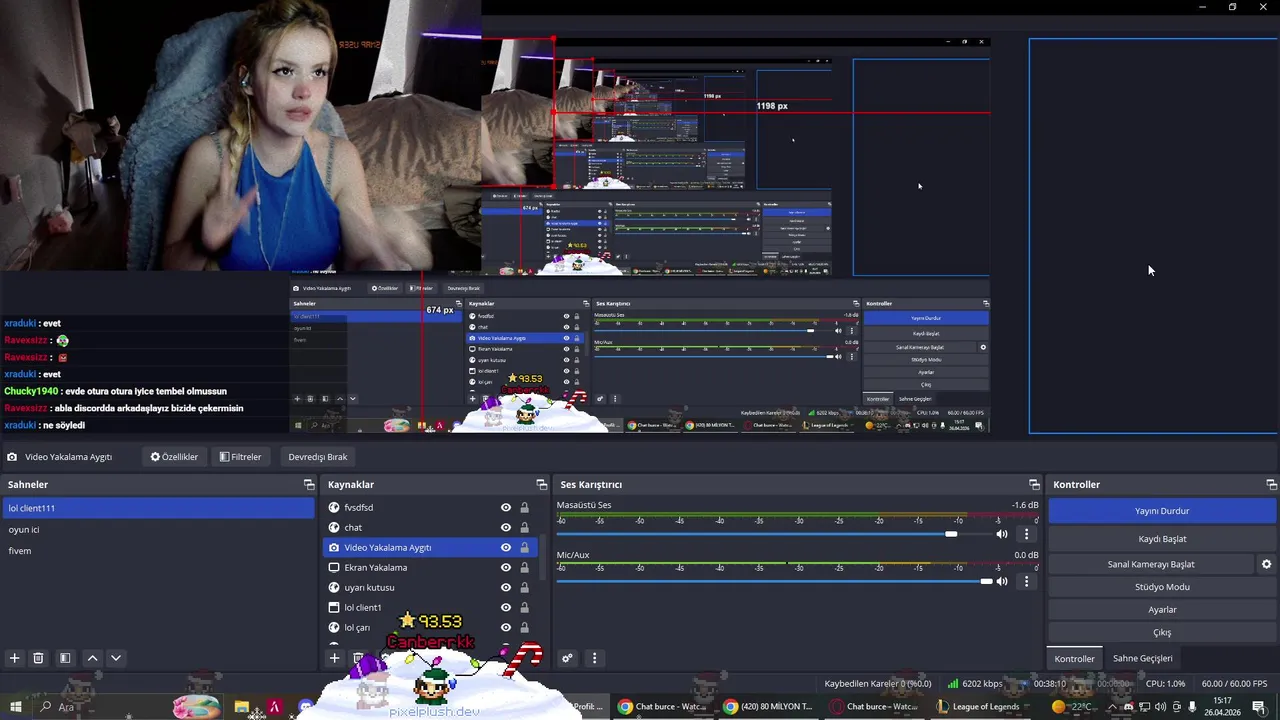Screen dimensions: 1280x720
Task: Toggle visibility of lol client1 source
Action: (506, 608)
